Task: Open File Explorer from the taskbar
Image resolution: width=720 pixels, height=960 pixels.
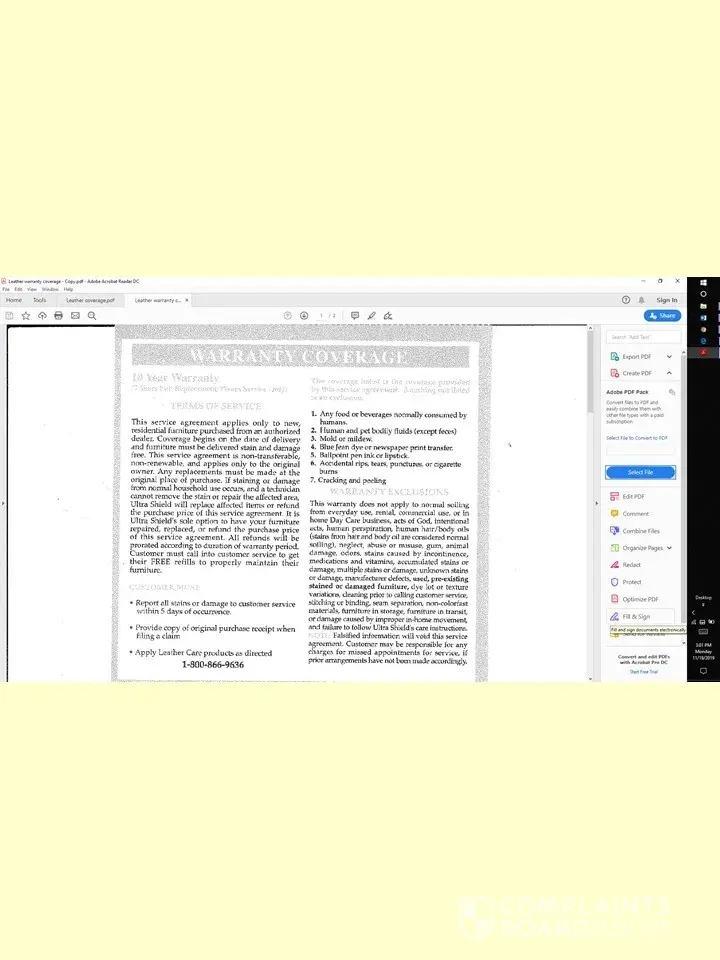Action: [x=703, y=306]
